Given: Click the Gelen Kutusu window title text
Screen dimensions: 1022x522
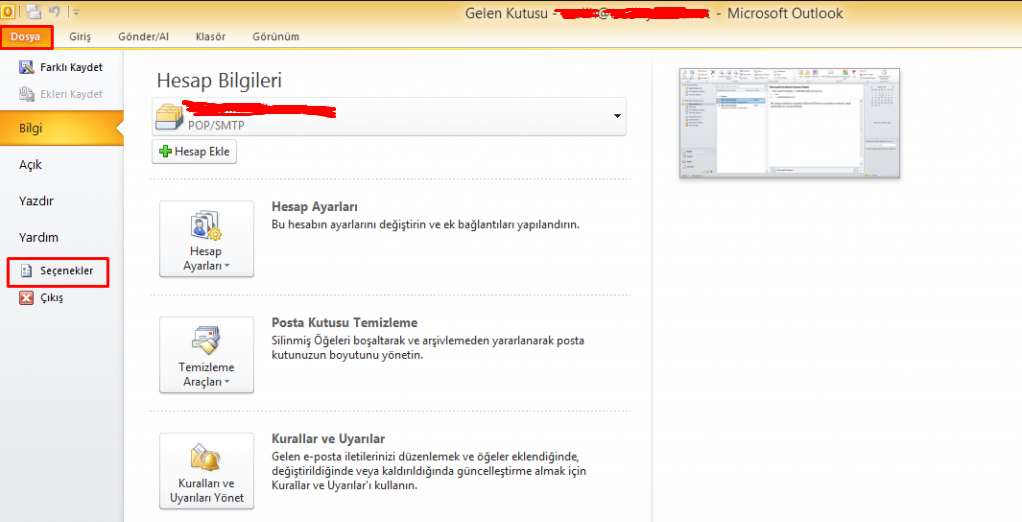Looking at the screenshot, I should [506, 13].
